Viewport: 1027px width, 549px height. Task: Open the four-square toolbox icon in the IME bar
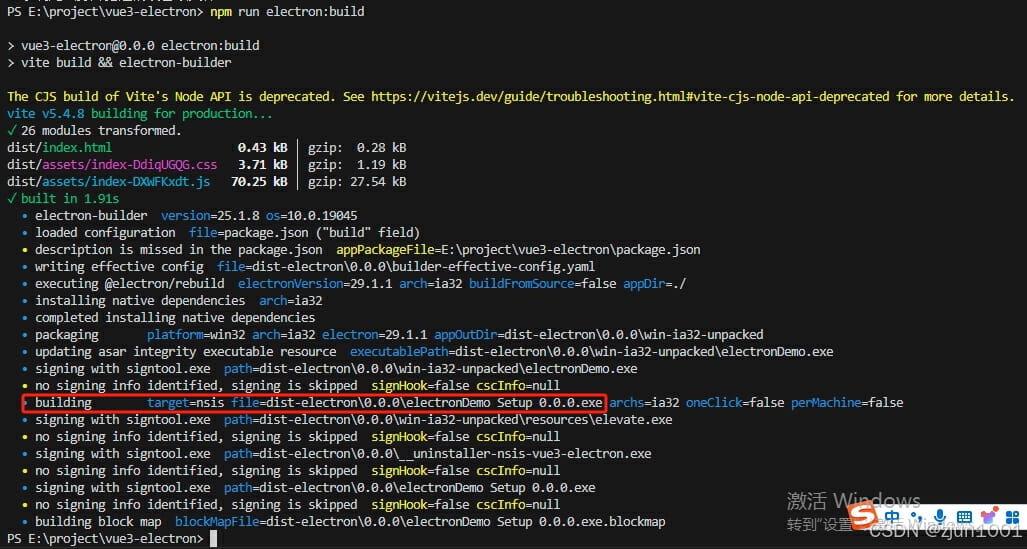(1013, 517)
